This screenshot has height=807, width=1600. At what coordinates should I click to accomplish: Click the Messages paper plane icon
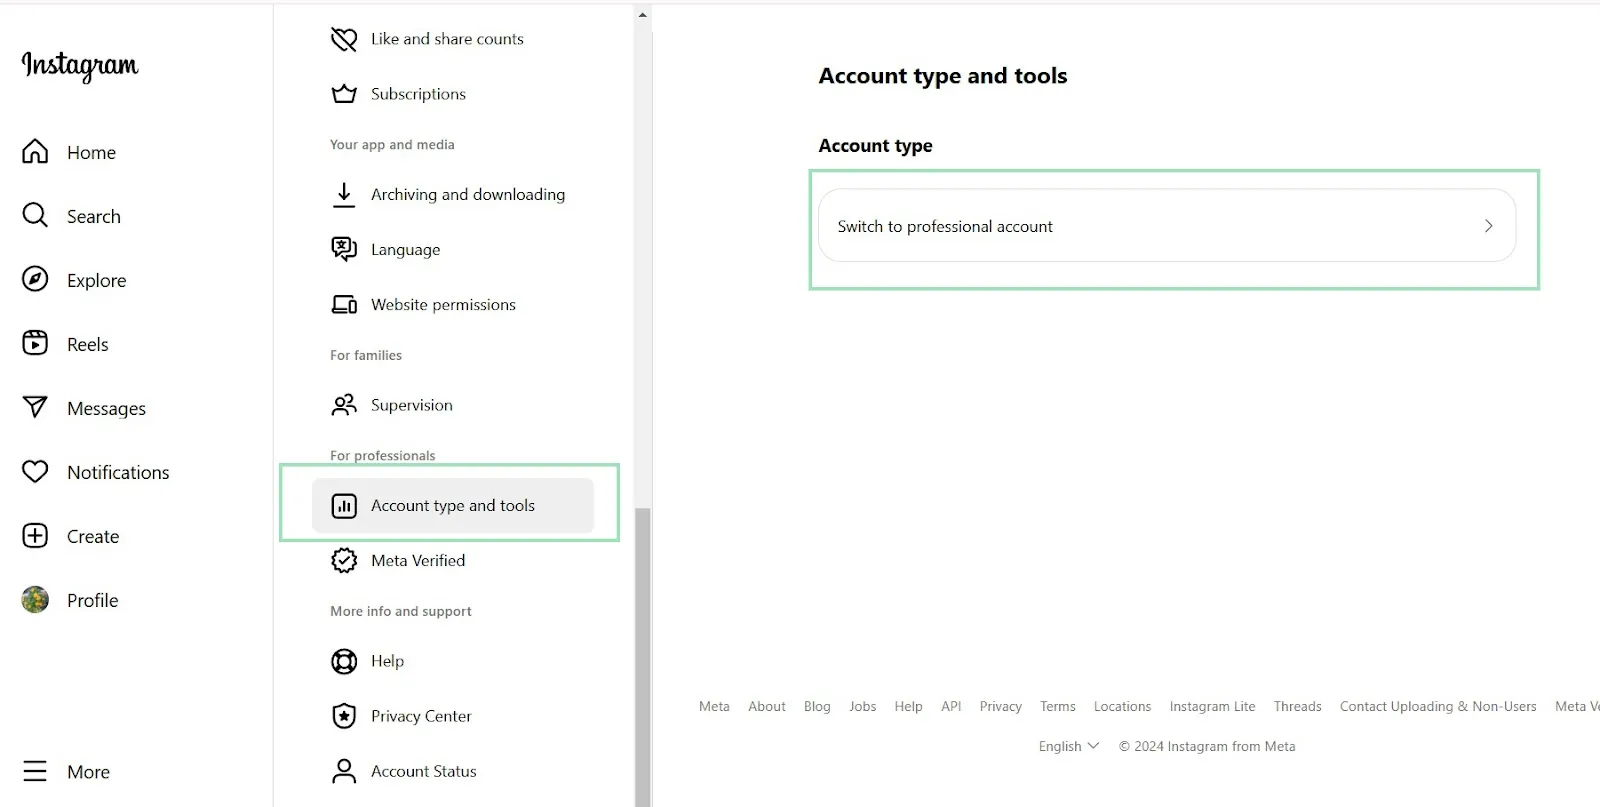pyautogui.click(x=35, y=408)
